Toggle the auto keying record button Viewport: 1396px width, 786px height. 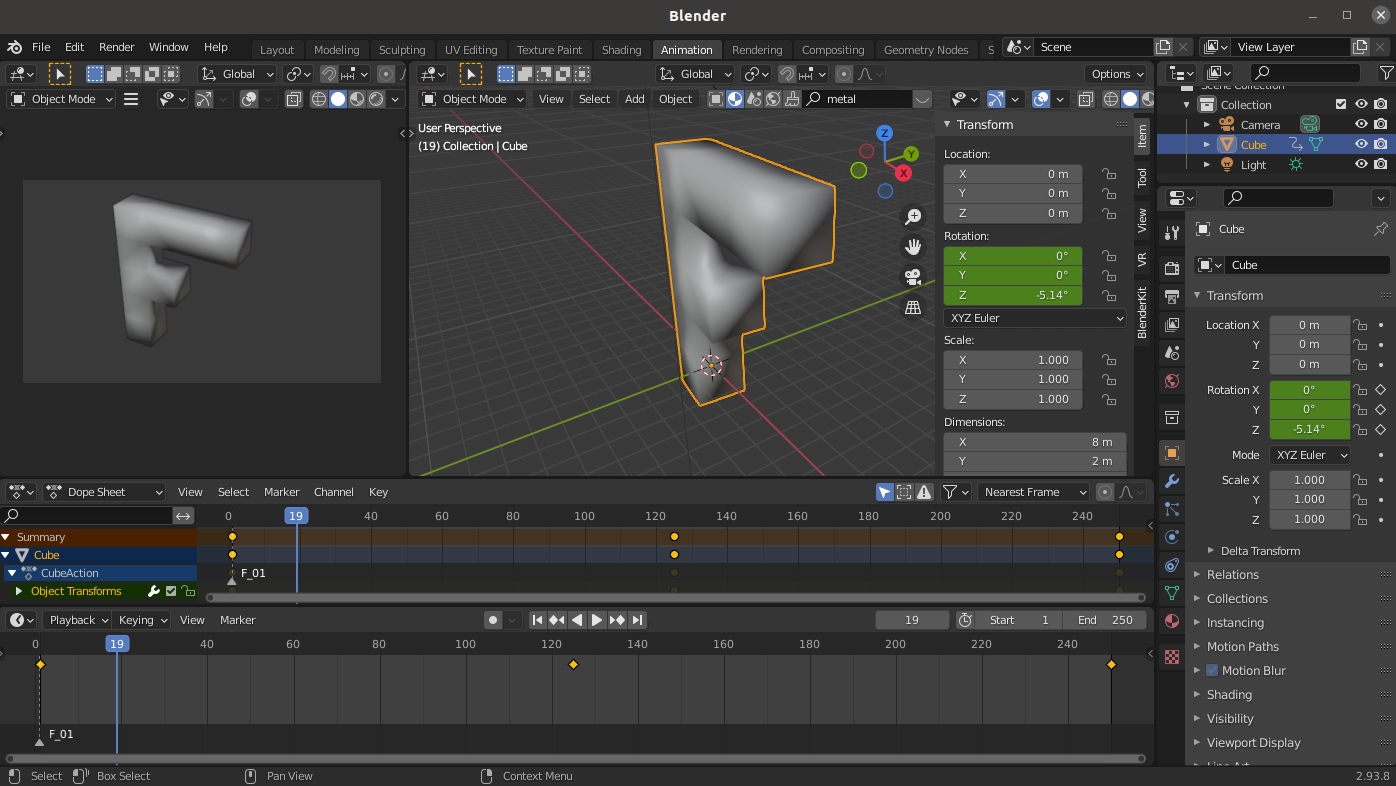(x=493, y=620)
